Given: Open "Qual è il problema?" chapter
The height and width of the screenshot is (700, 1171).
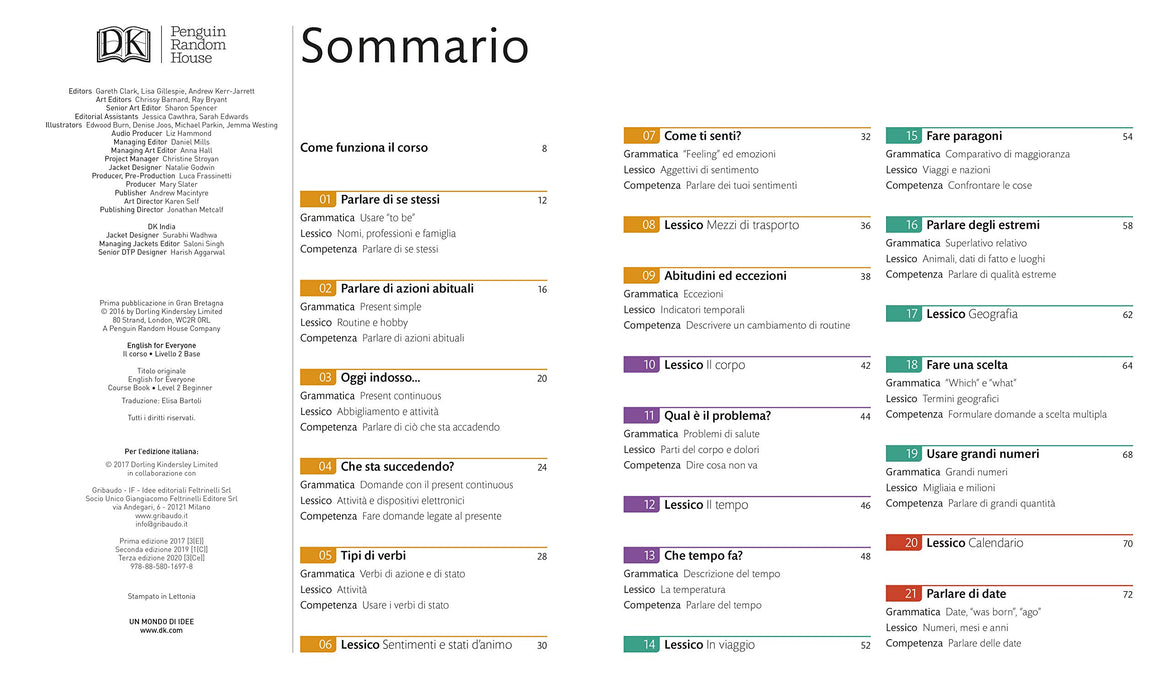Looking at the screenshot, I should pyautogui.click(x=717, y=416).
